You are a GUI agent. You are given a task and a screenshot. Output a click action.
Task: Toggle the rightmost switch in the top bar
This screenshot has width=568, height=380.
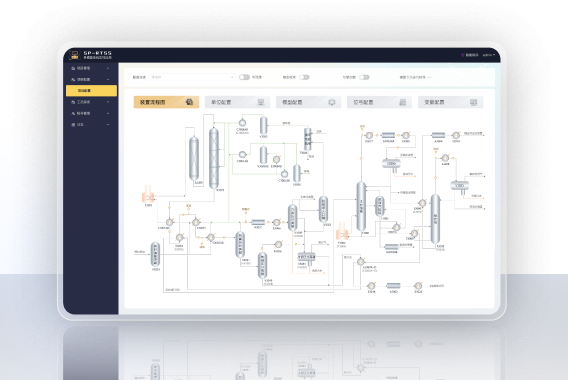364,77
